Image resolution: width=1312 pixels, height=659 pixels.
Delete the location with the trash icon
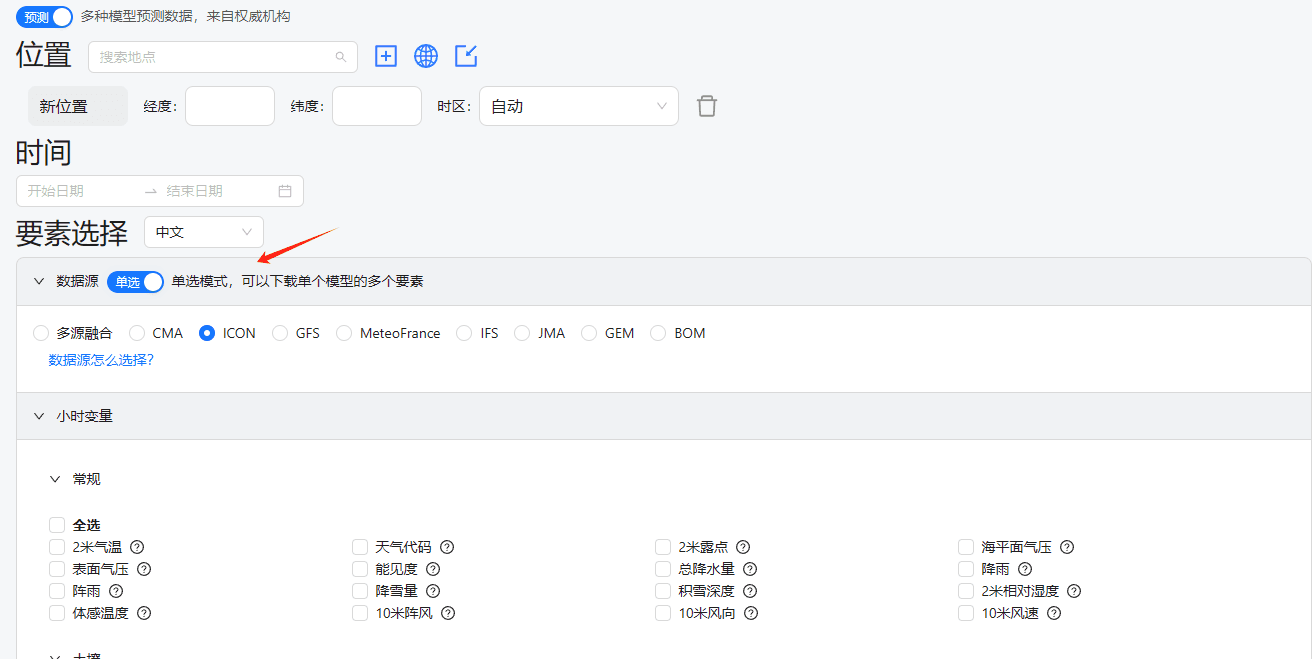click(707, 106)
